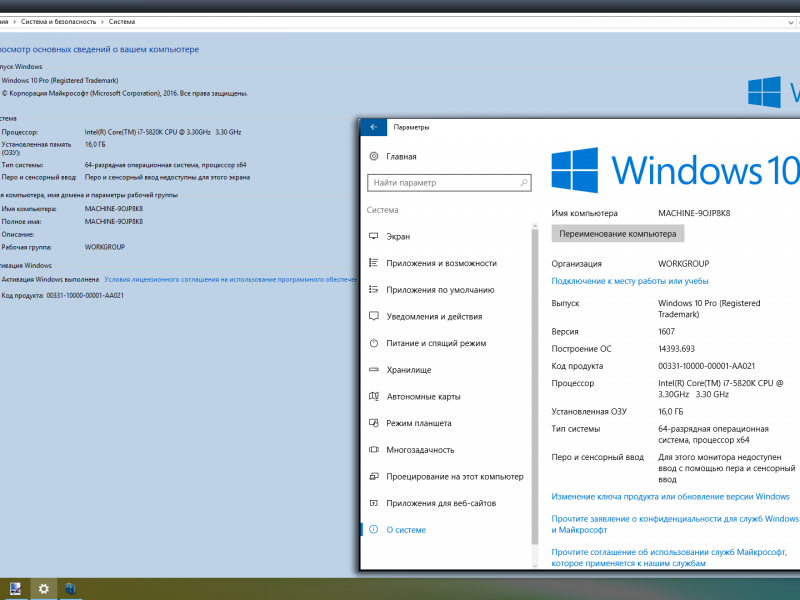Click the 16,0 ГБ value in Settings
Viewport: 800px width, 600px height.
[670, 412]
